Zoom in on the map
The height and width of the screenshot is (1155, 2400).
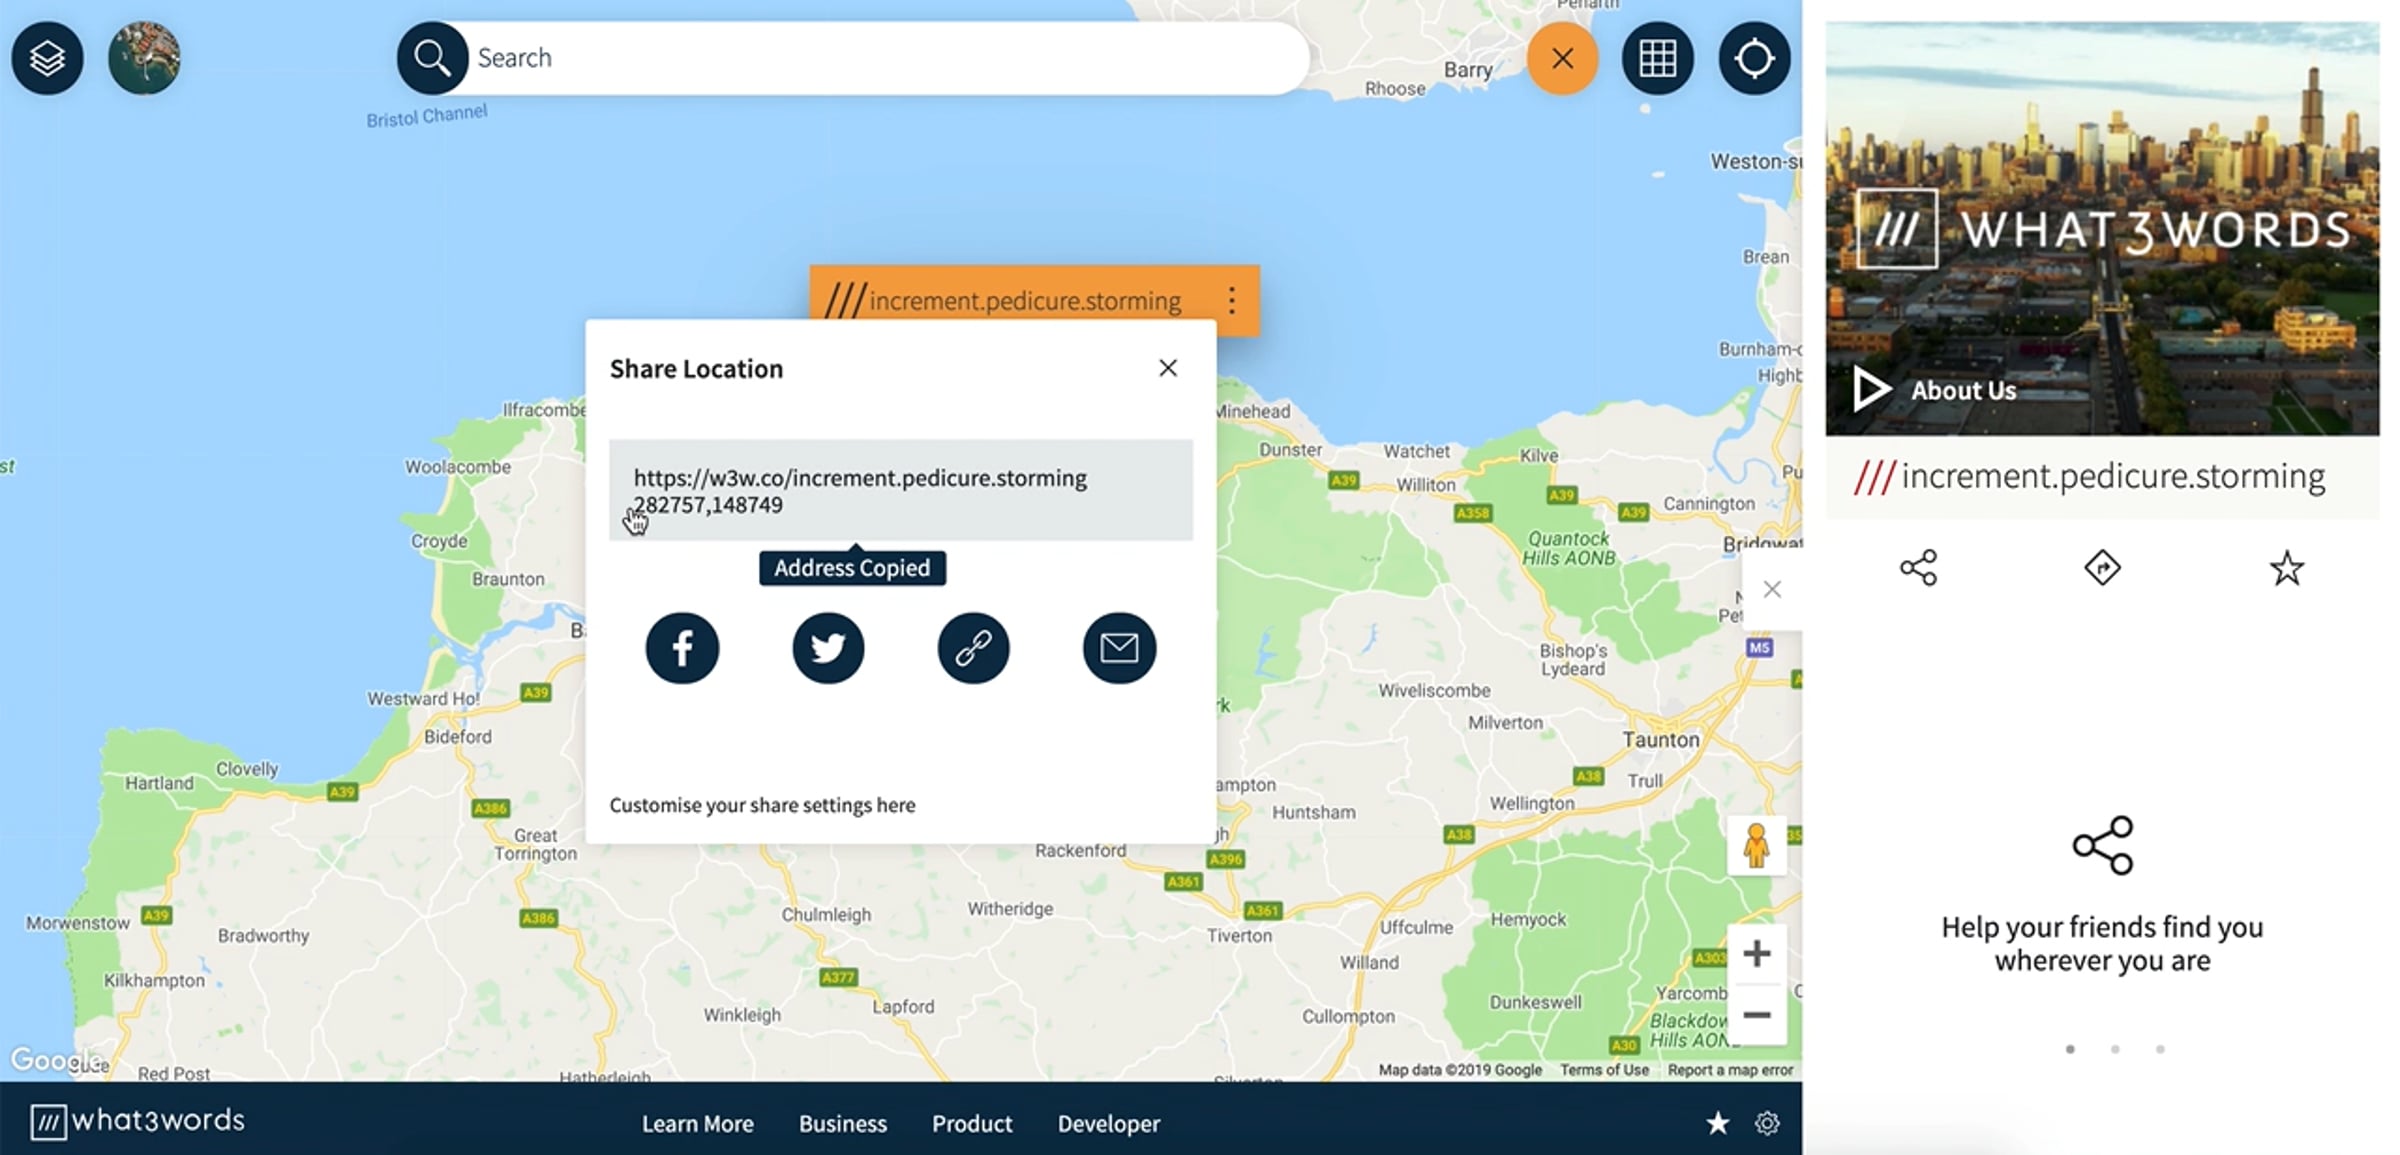point(1757,953)
